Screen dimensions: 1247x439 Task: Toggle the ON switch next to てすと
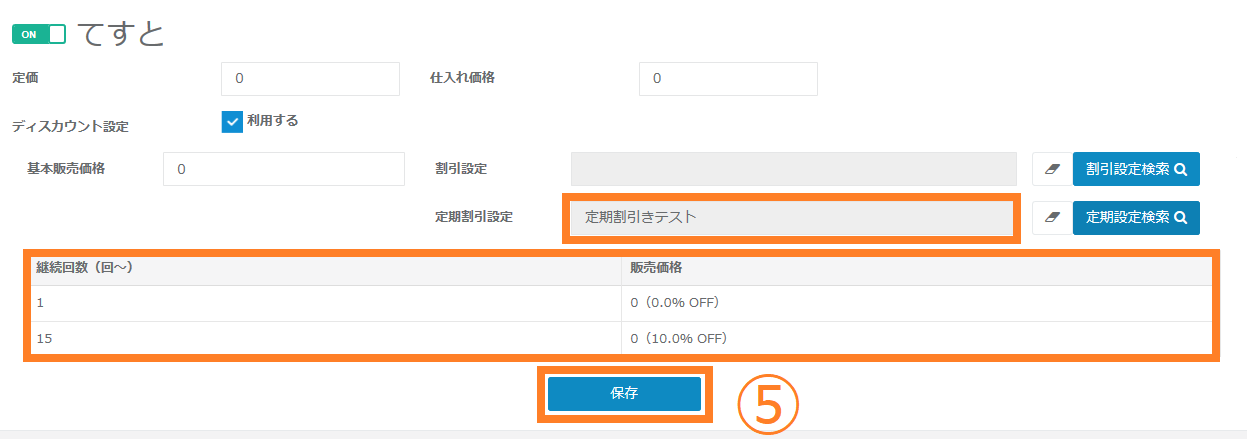click(x=39, y=34)
